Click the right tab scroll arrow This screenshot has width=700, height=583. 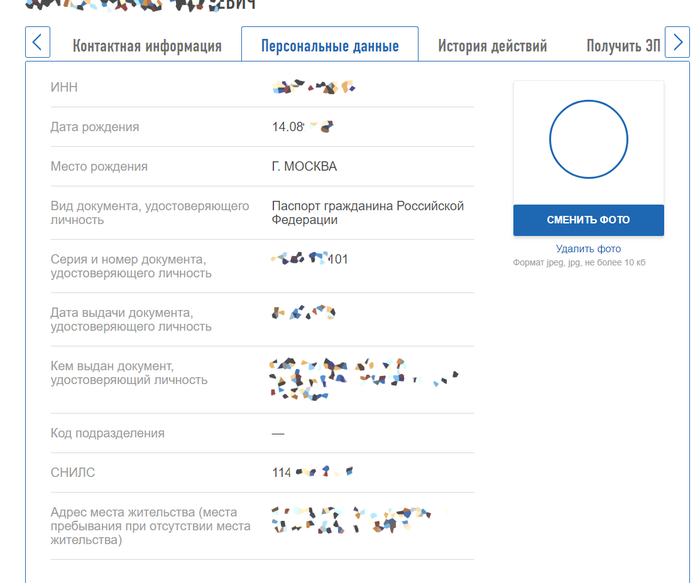pyautogui.click(x=678, y=43)
